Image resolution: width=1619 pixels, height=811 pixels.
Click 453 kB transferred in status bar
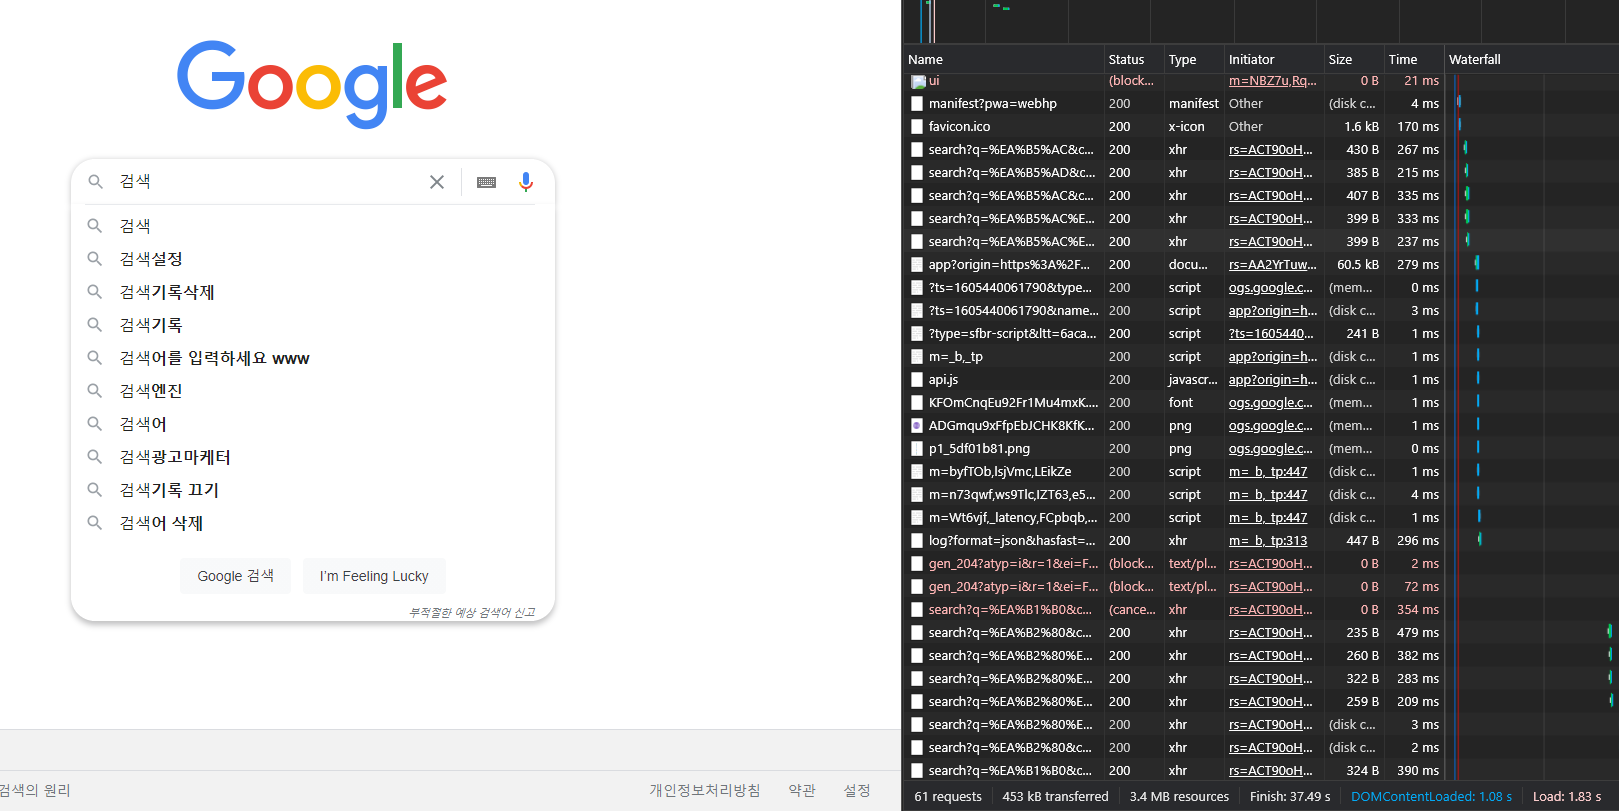pos(1055,797)
